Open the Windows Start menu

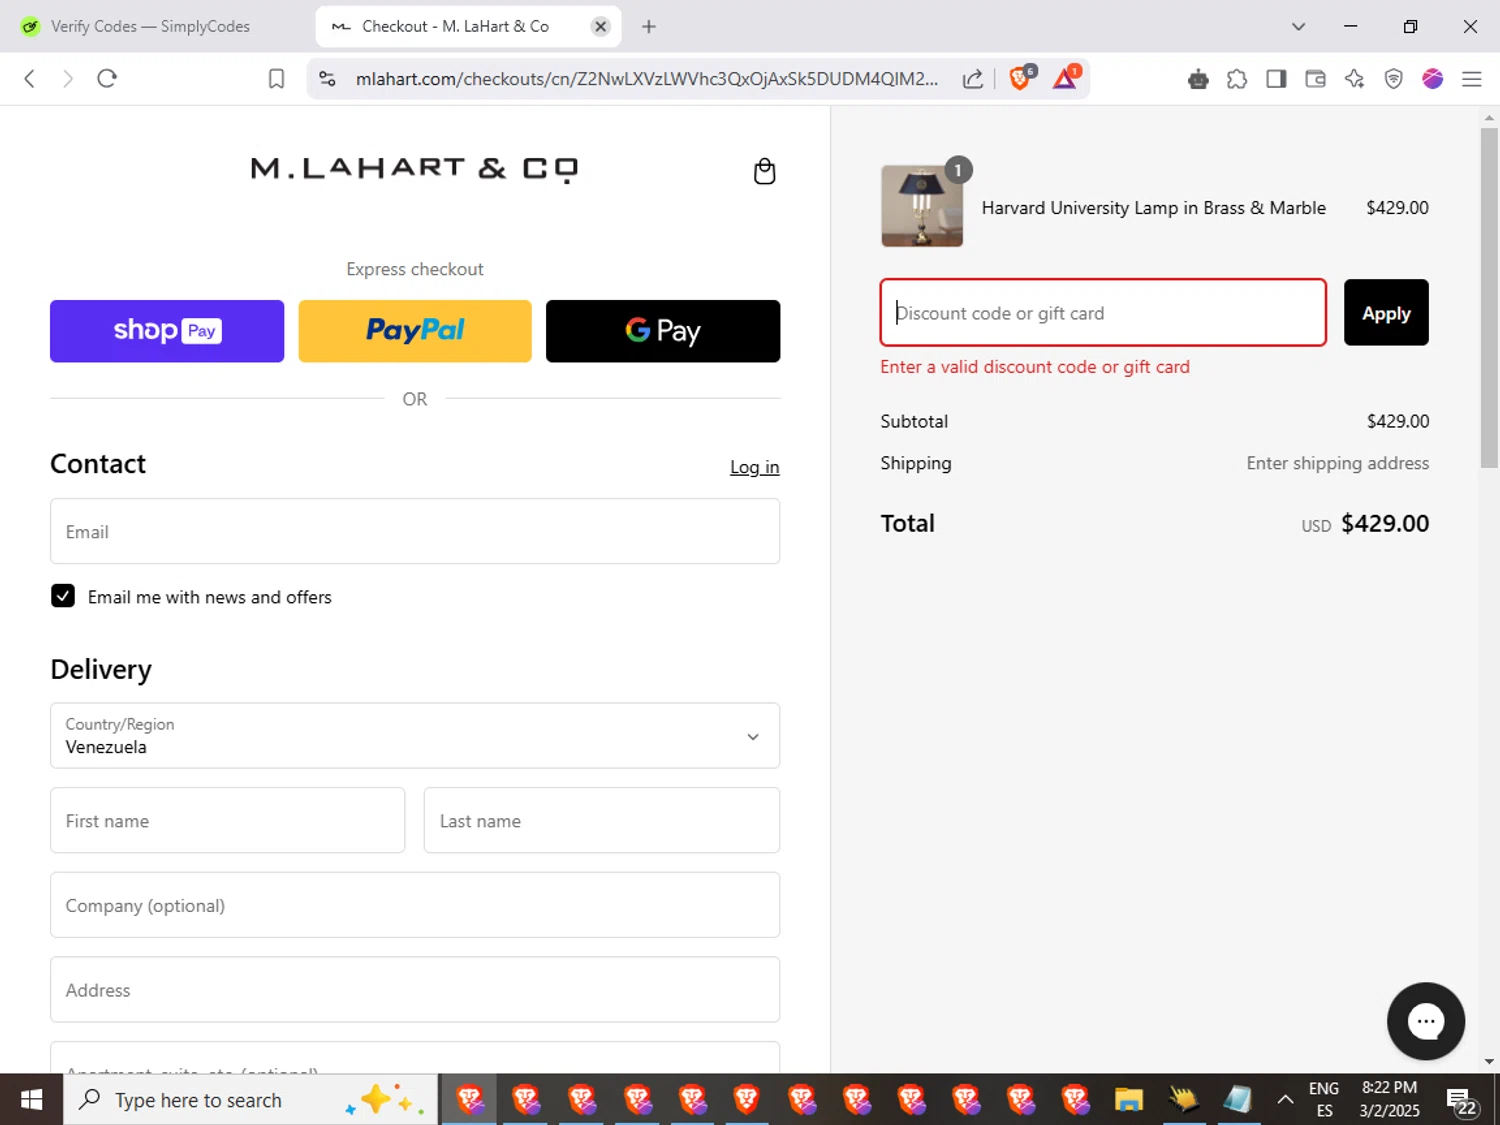[x=31, y=1100]
